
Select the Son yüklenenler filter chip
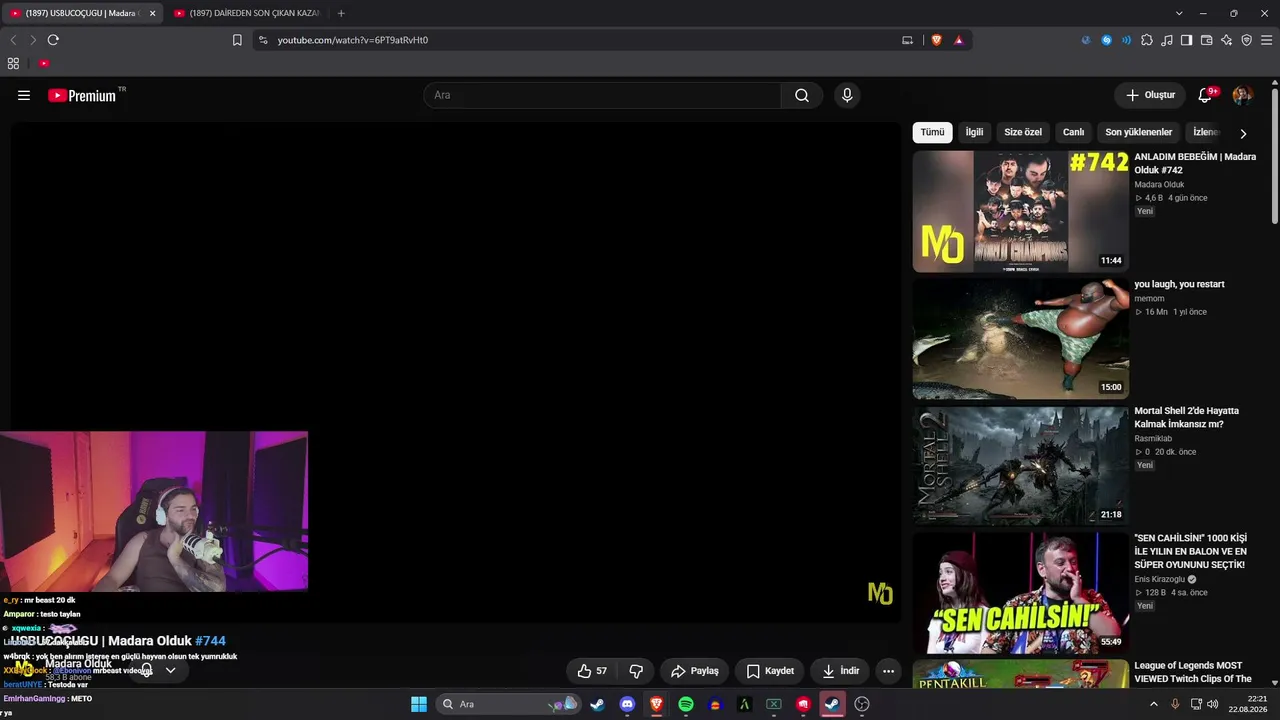1138,132
